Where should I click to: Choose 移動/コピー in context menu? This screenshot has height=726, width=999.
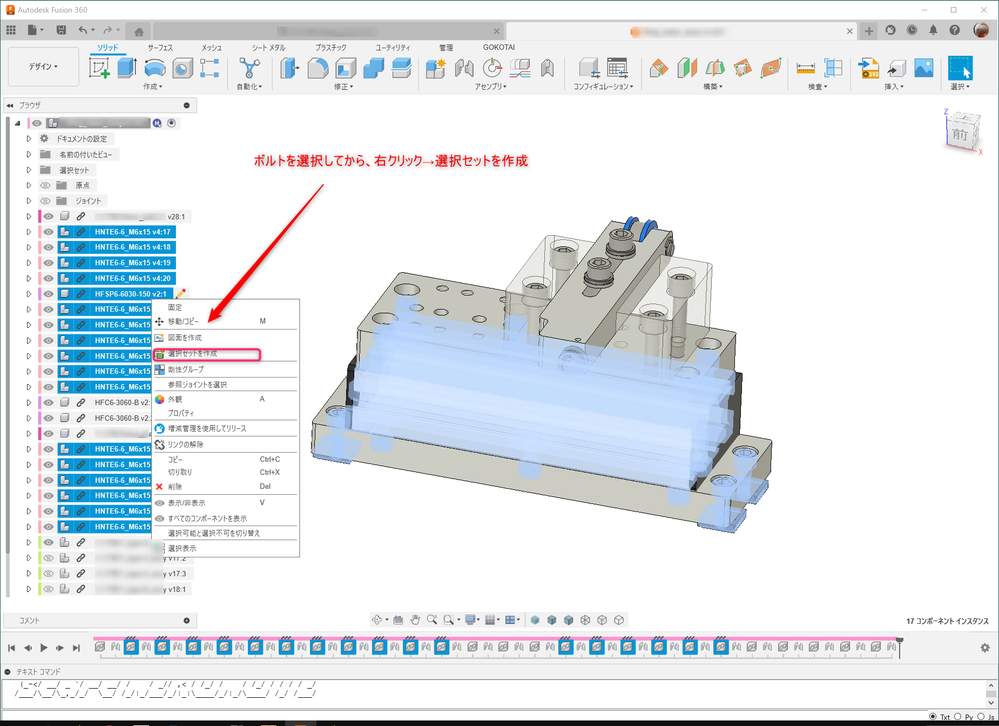coord(226,322)
